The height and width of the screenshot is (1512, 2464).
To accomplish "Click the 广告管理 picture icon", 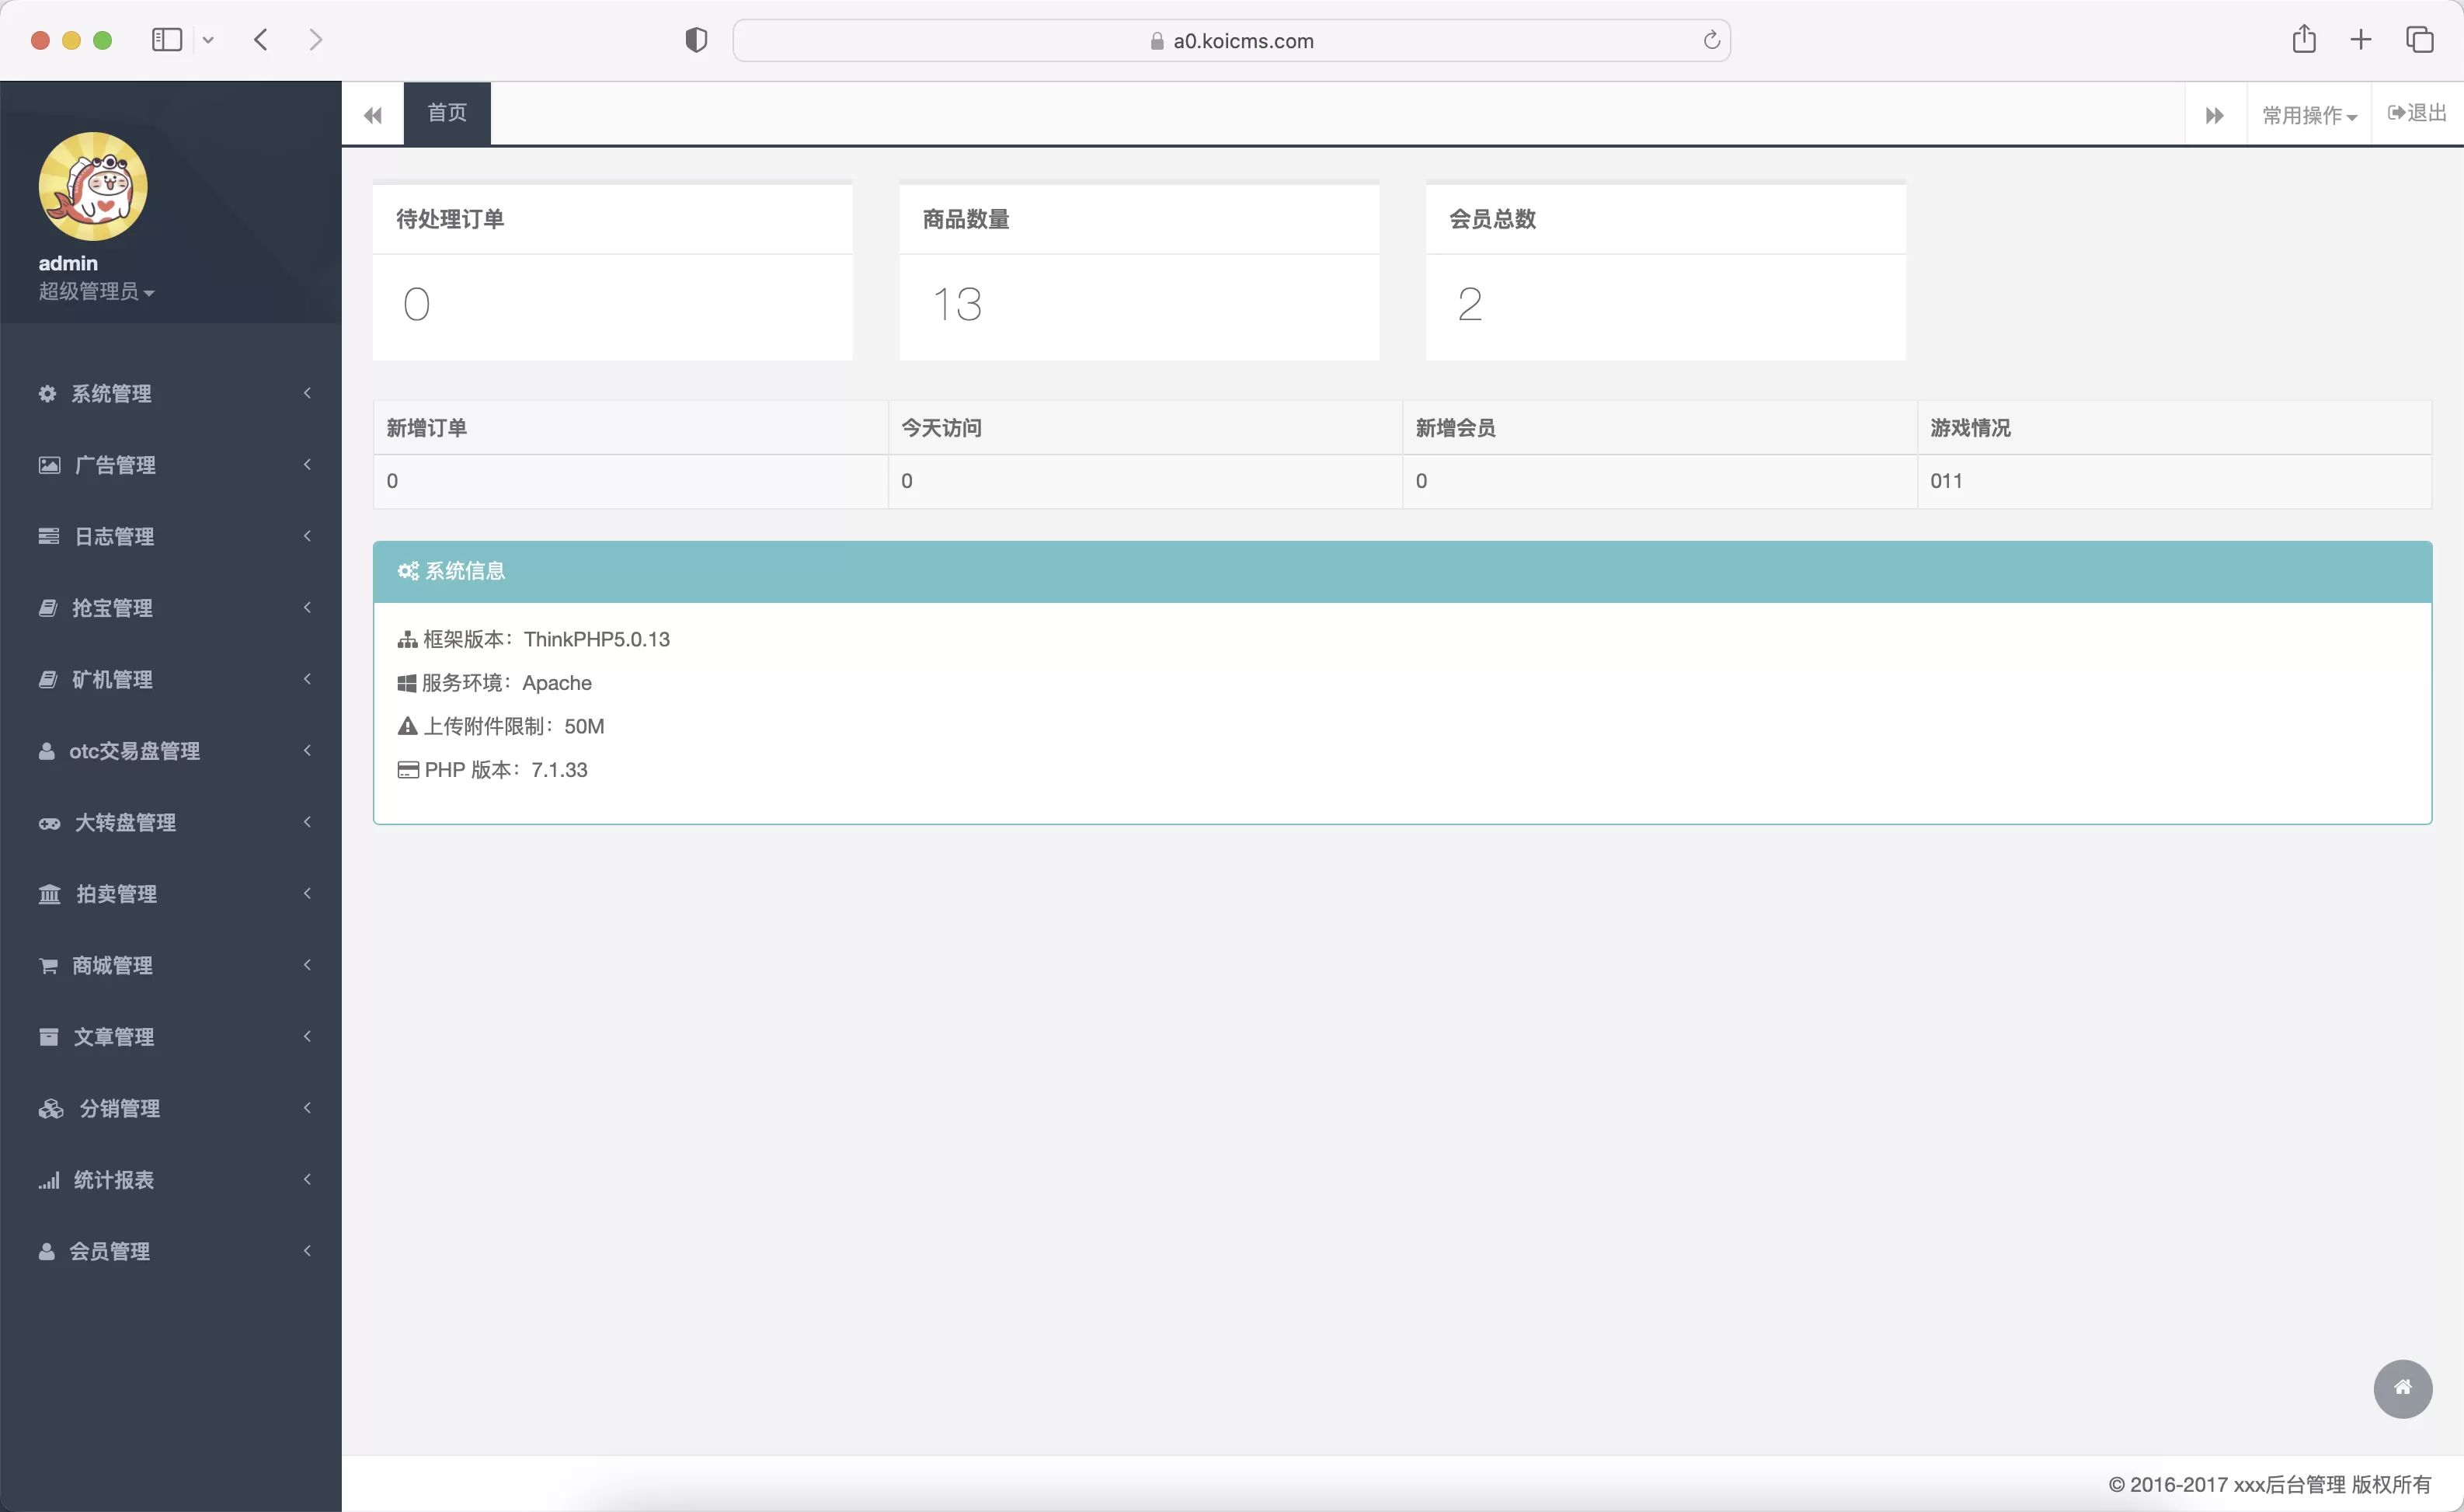I will (x=49, y=465).
